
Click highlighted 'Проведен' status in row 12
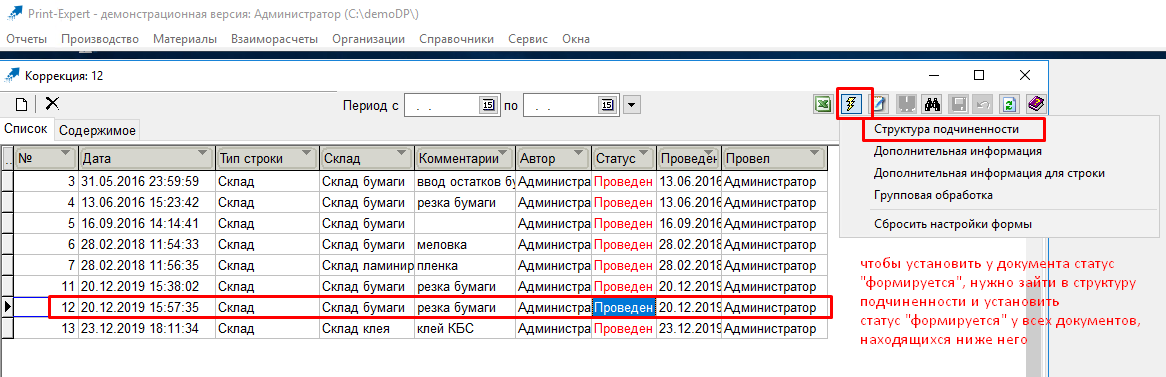coord(623,308)
